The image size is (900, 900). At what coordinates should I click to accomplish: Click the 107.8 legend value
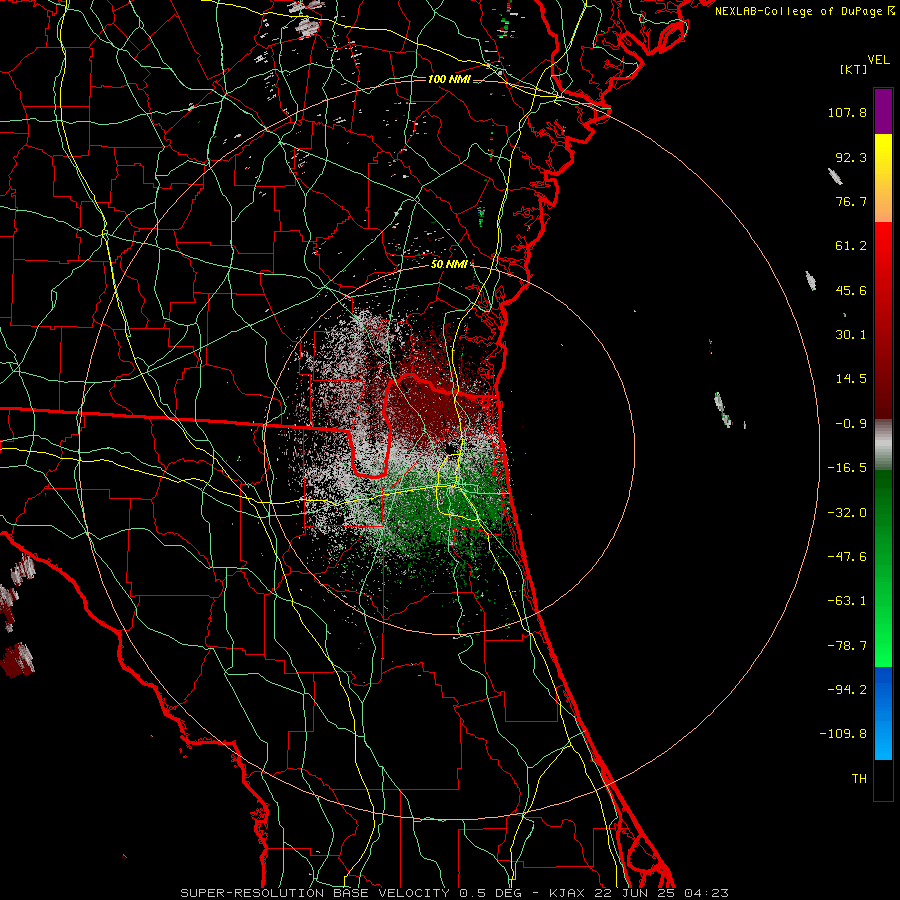847,113
